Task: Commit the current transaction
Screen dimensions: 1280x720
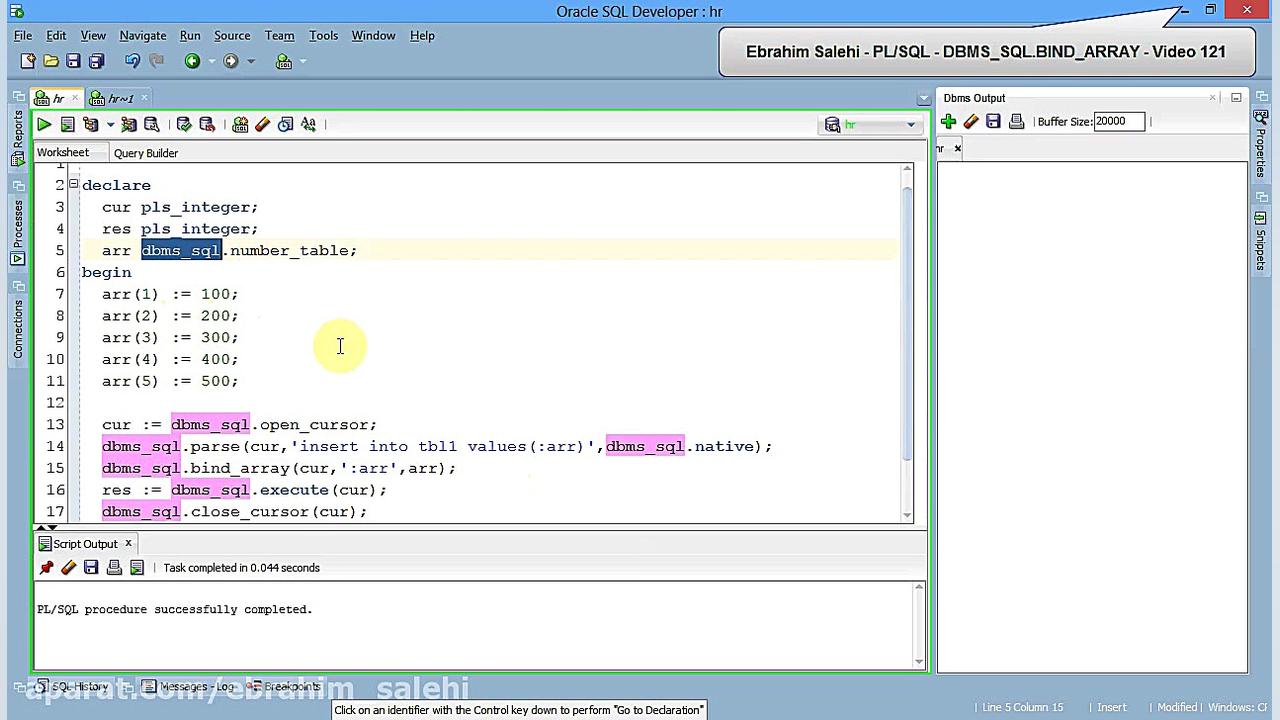Action: tap(183, 124)
